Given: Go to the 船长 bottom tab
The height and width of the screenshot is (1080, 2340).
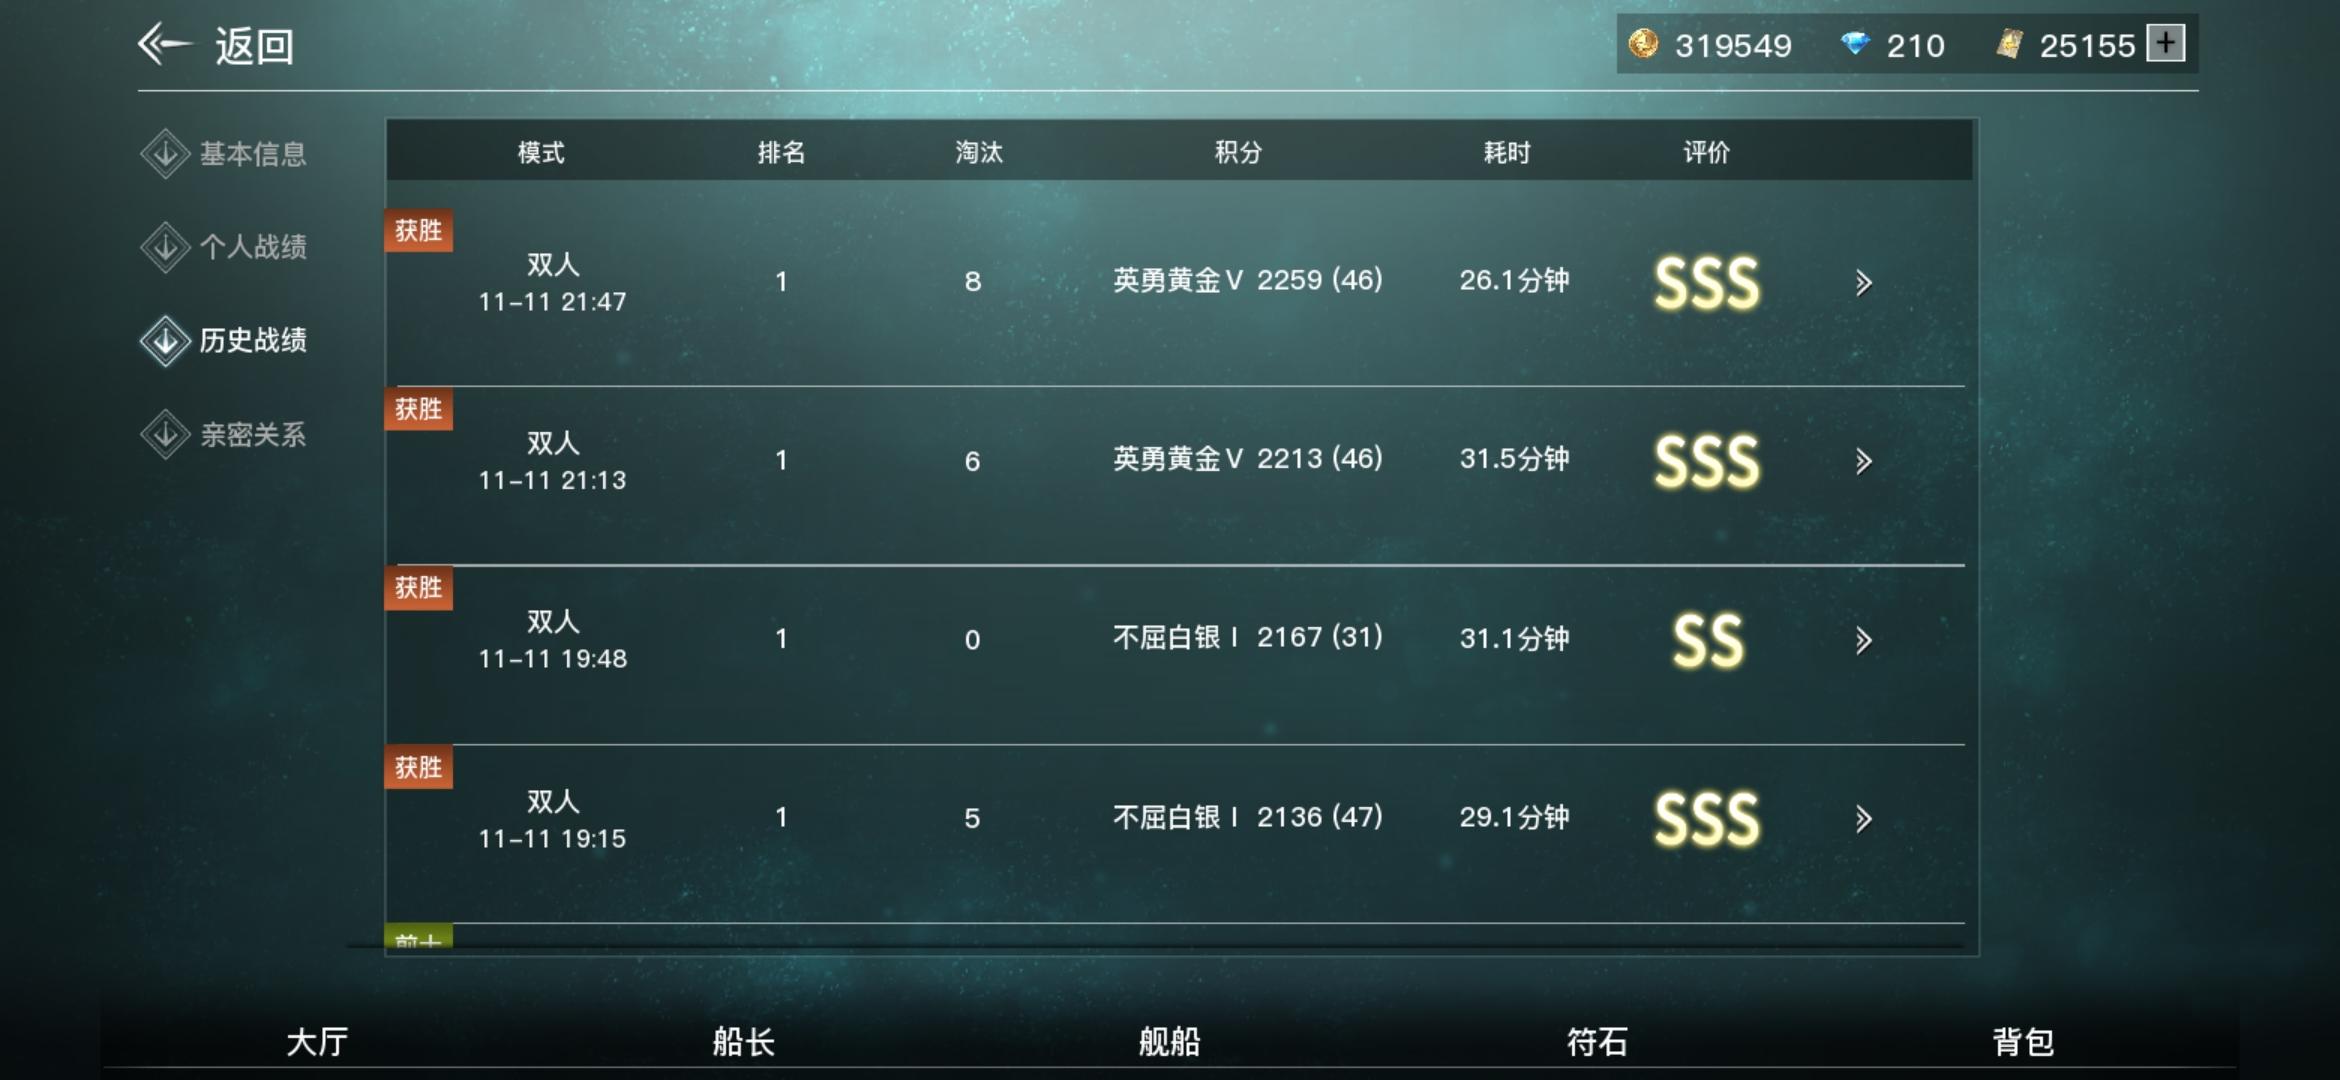Looking at the screenshot, I should [x=743, y=1042].
